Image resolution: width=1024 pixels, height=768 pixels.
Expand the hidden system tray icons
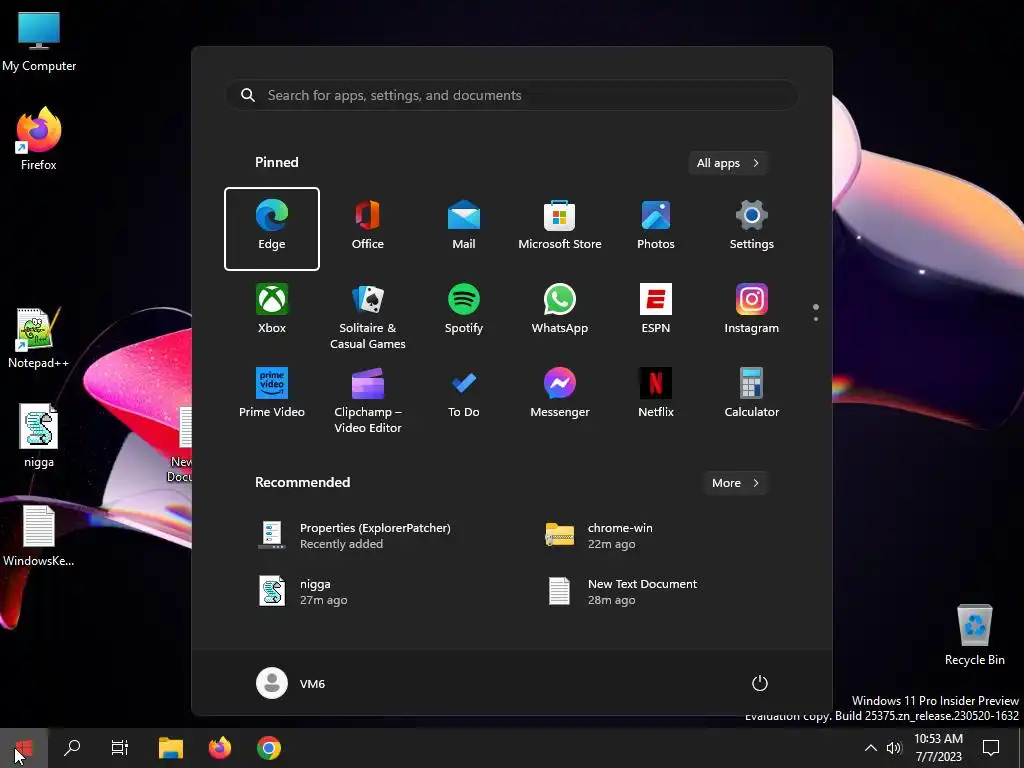click(x=871, y=748)
